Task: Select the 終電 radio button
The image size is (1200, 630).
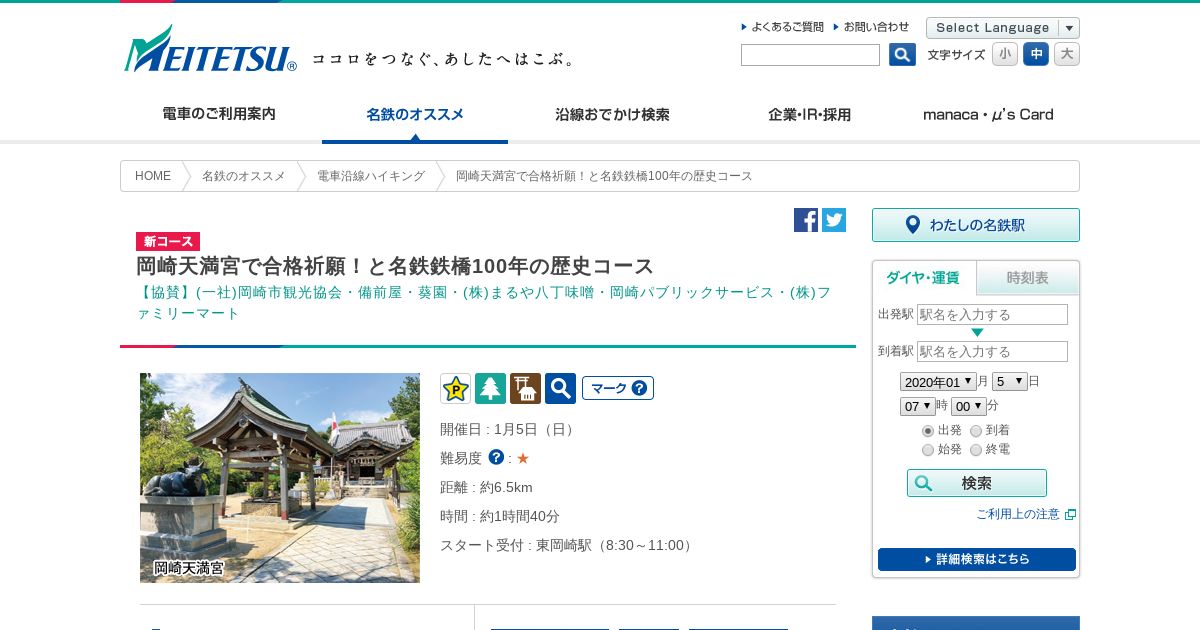Action: point(976,450)
